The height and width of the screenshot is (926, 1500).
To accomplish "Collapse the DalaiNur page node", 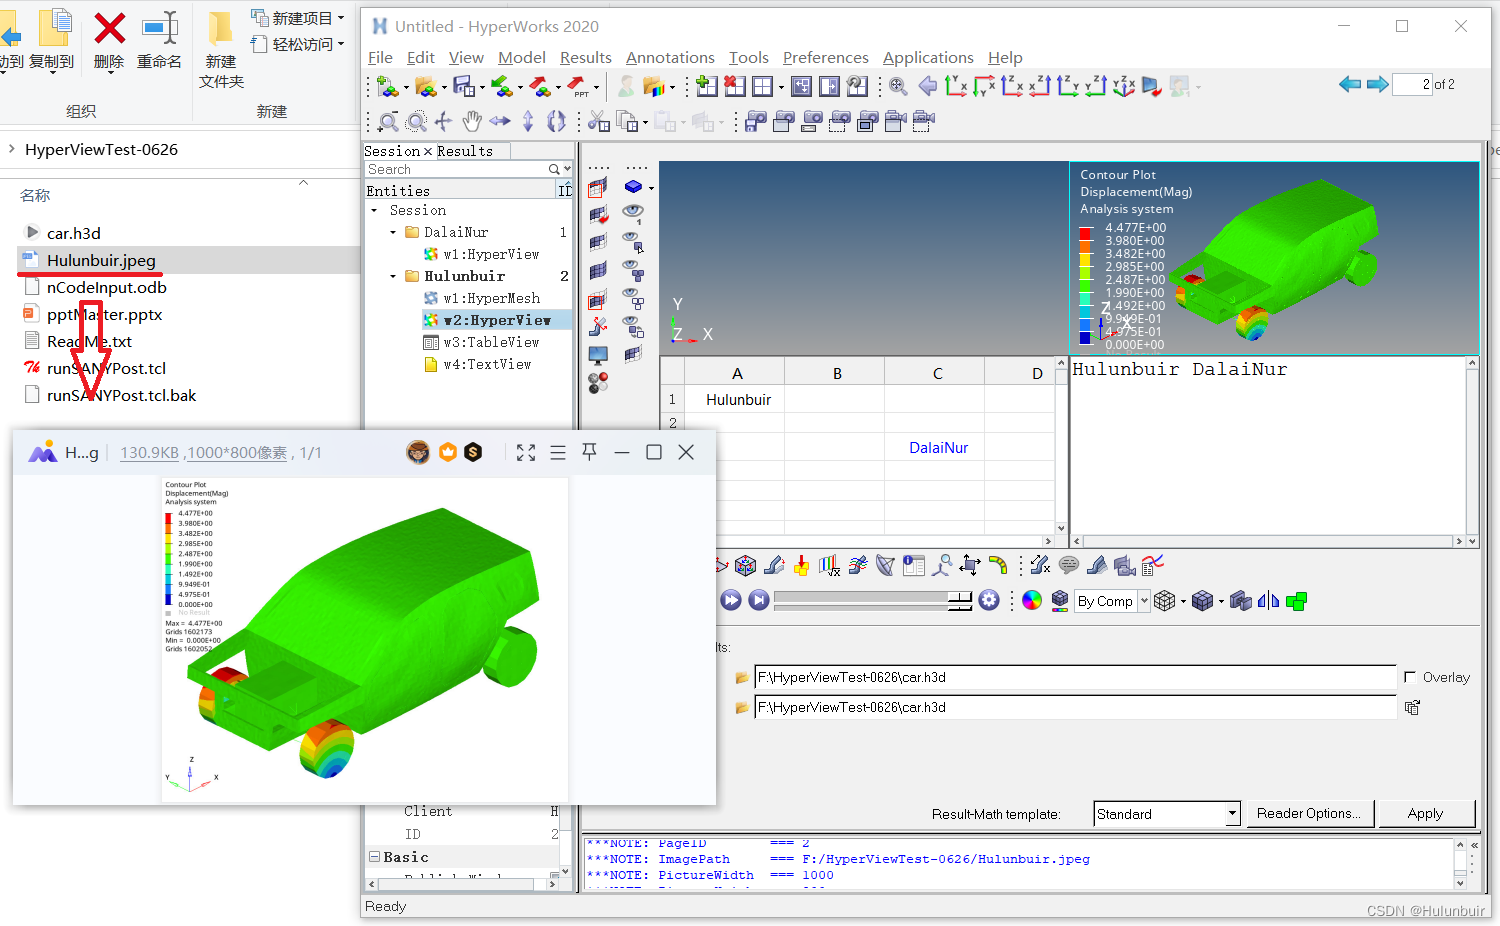I will pos(393,233).
